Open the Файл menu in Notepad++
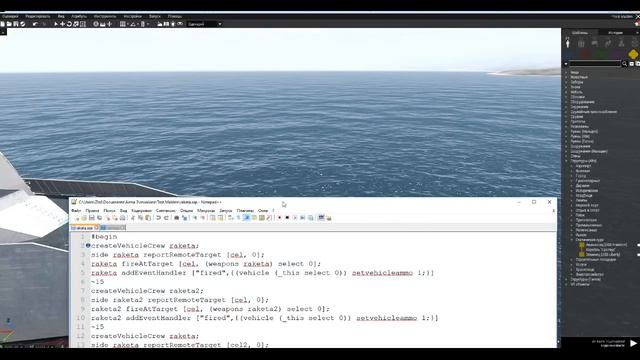640x360 pixels. coord(76,211)
